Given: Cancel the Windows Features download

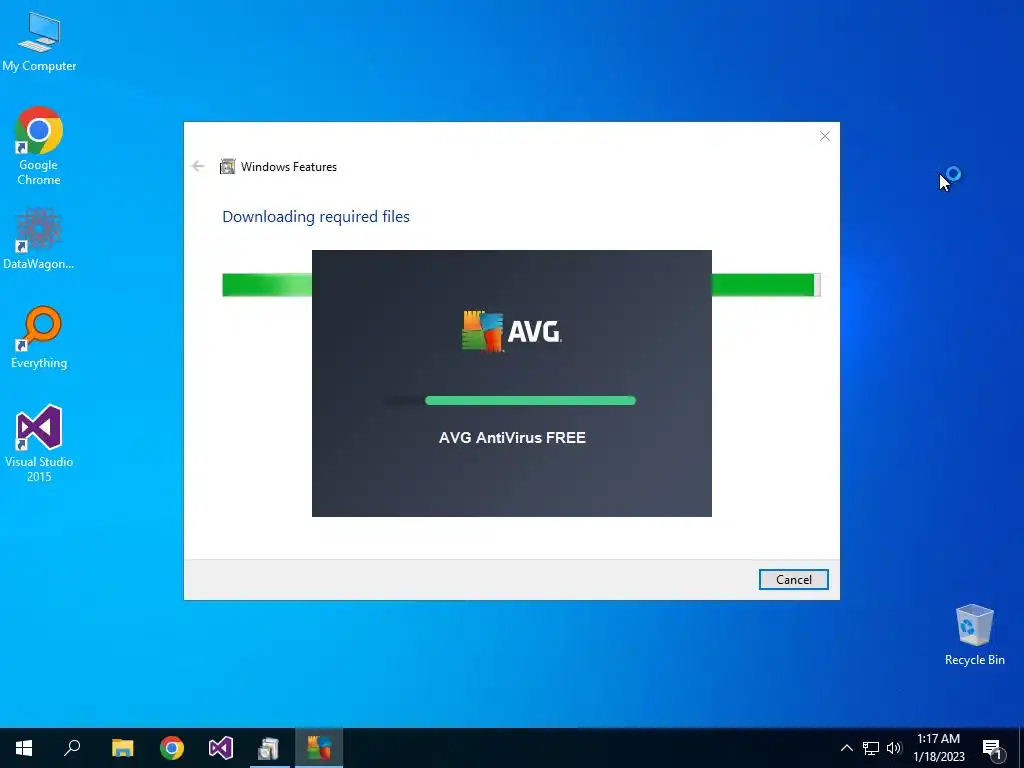Looking at the screenshot, I should click(793, 579).
